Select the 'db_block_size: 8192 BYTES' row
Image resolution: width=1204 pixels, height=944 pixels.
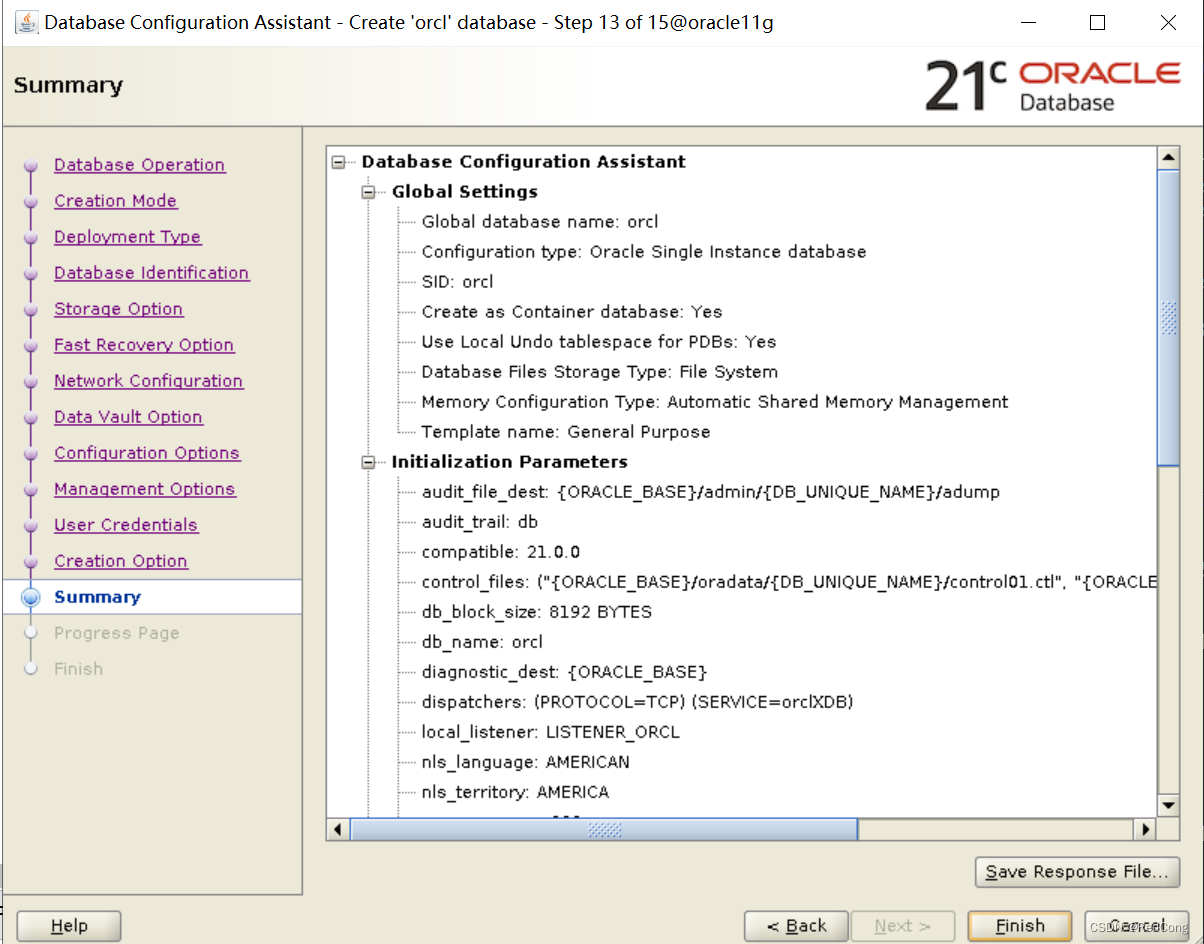pos(537,612)
